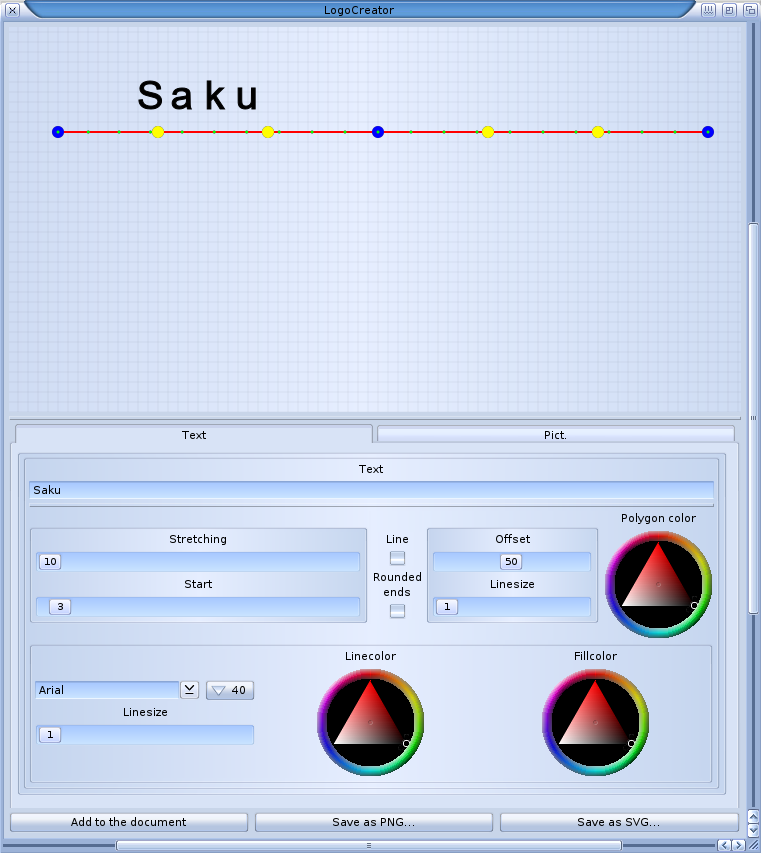Click the Saku text on canvas
The image size is (761, 853).
pos(198,96)
